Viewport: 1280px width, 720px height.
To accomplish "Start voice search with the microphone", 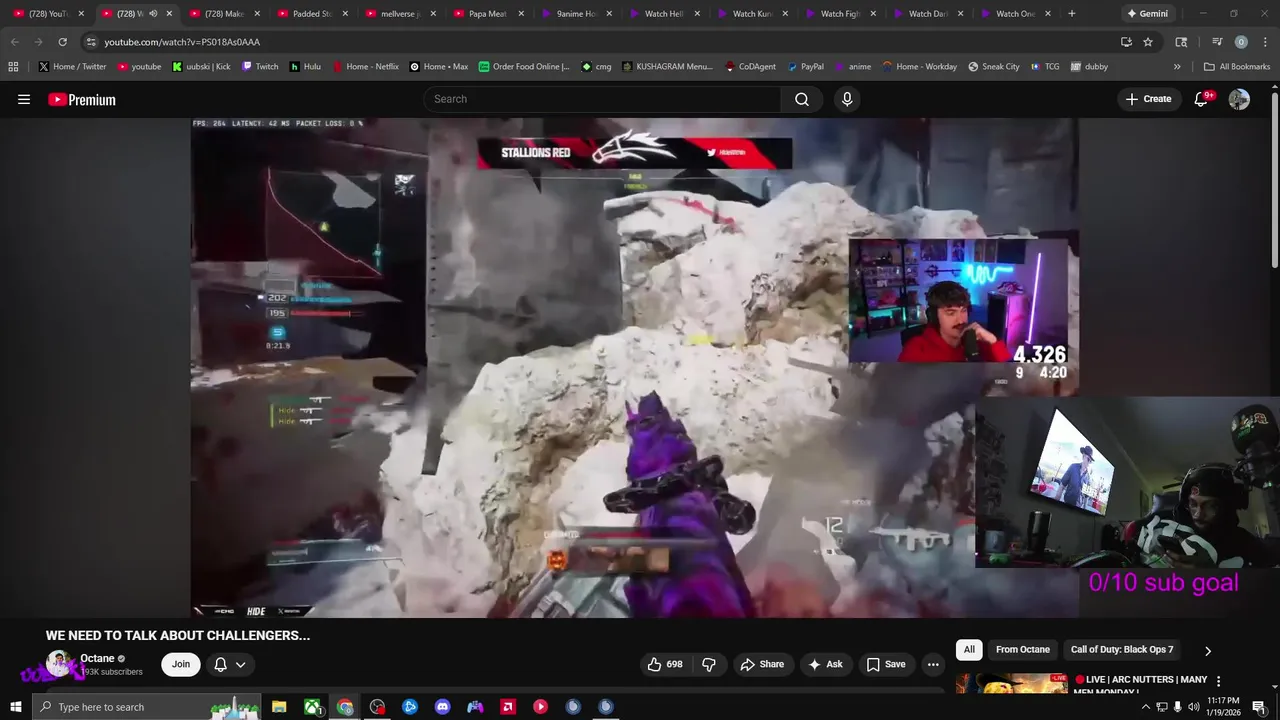I will (847, 99).
